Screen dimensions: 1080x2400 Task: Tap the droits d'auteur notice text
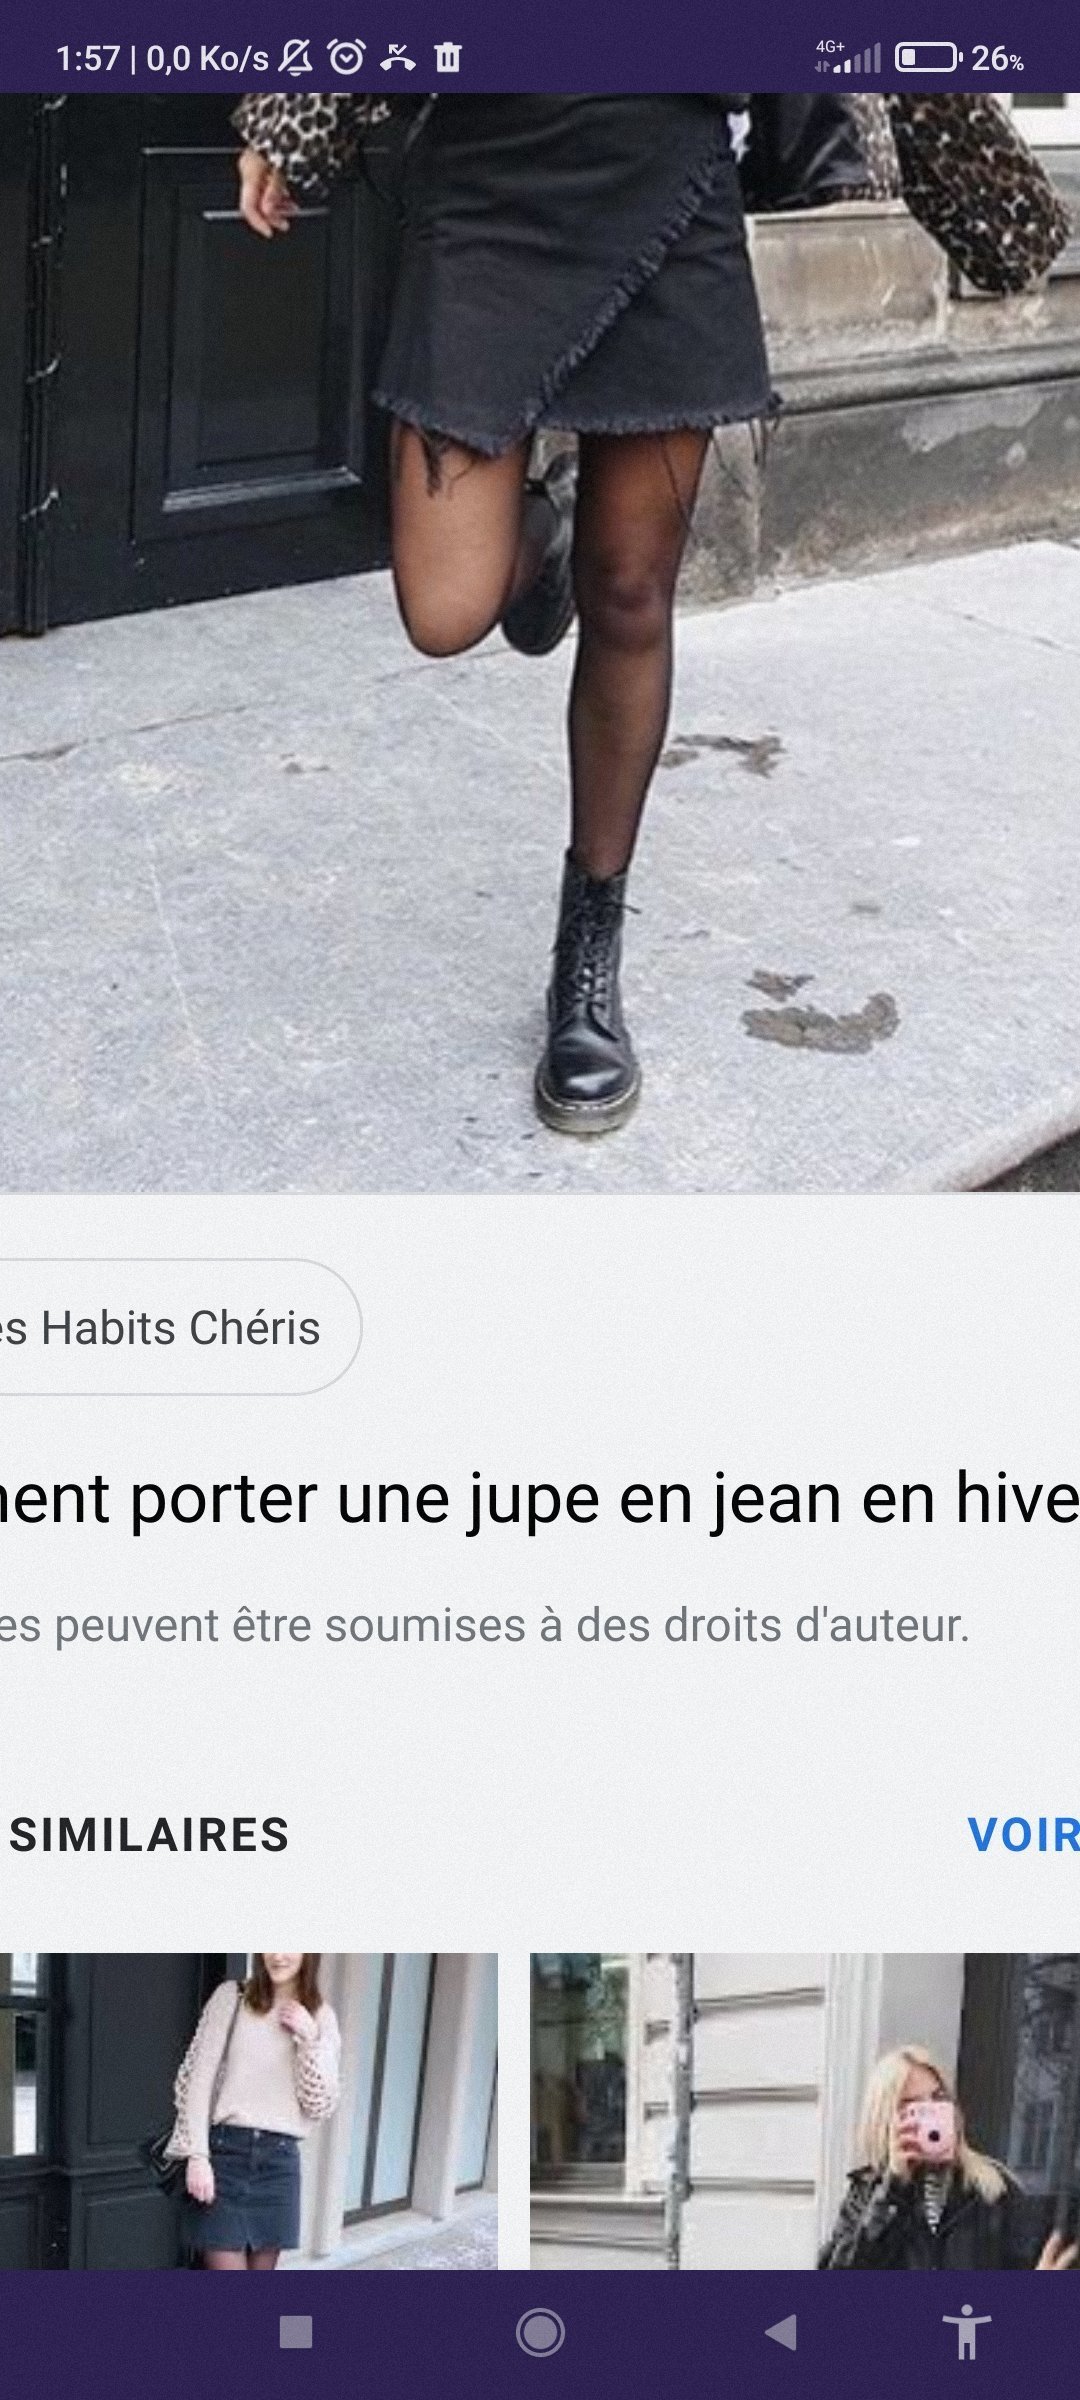pyautogui.click(x=485, y=1625)
